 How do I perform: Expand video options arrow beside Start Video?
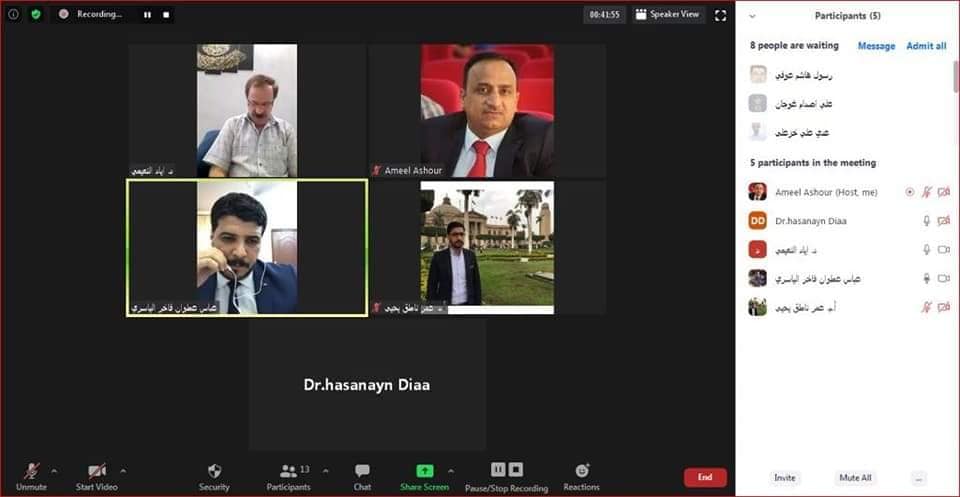point(123,470)
